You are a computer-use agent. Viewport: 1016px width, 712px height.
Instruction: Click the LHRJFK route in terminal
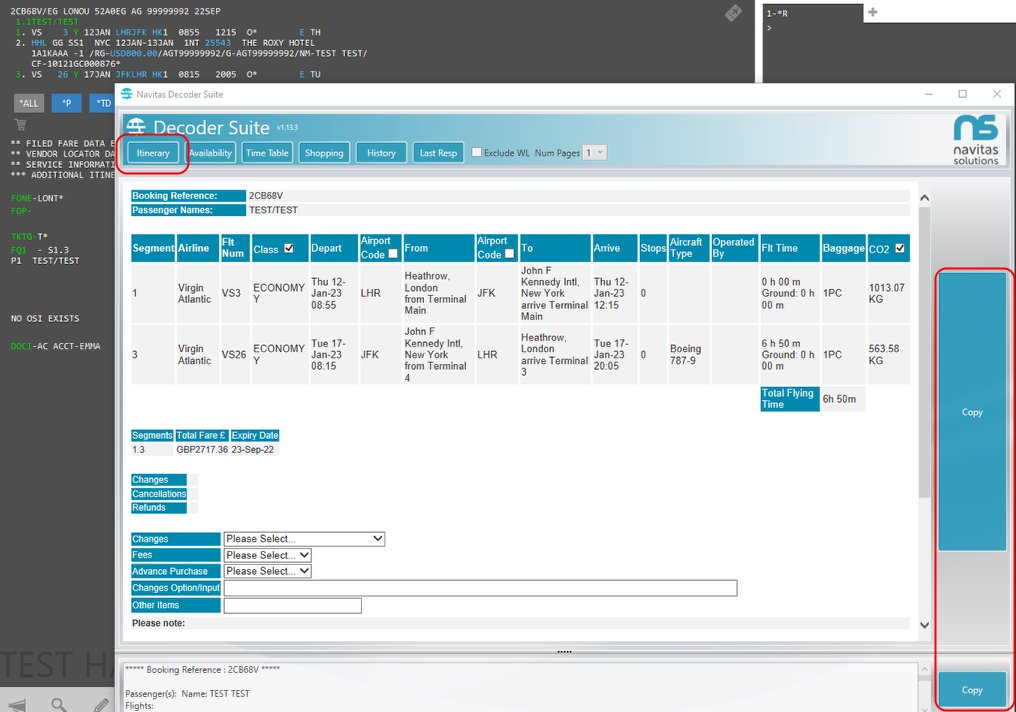(x=131, y=32)
